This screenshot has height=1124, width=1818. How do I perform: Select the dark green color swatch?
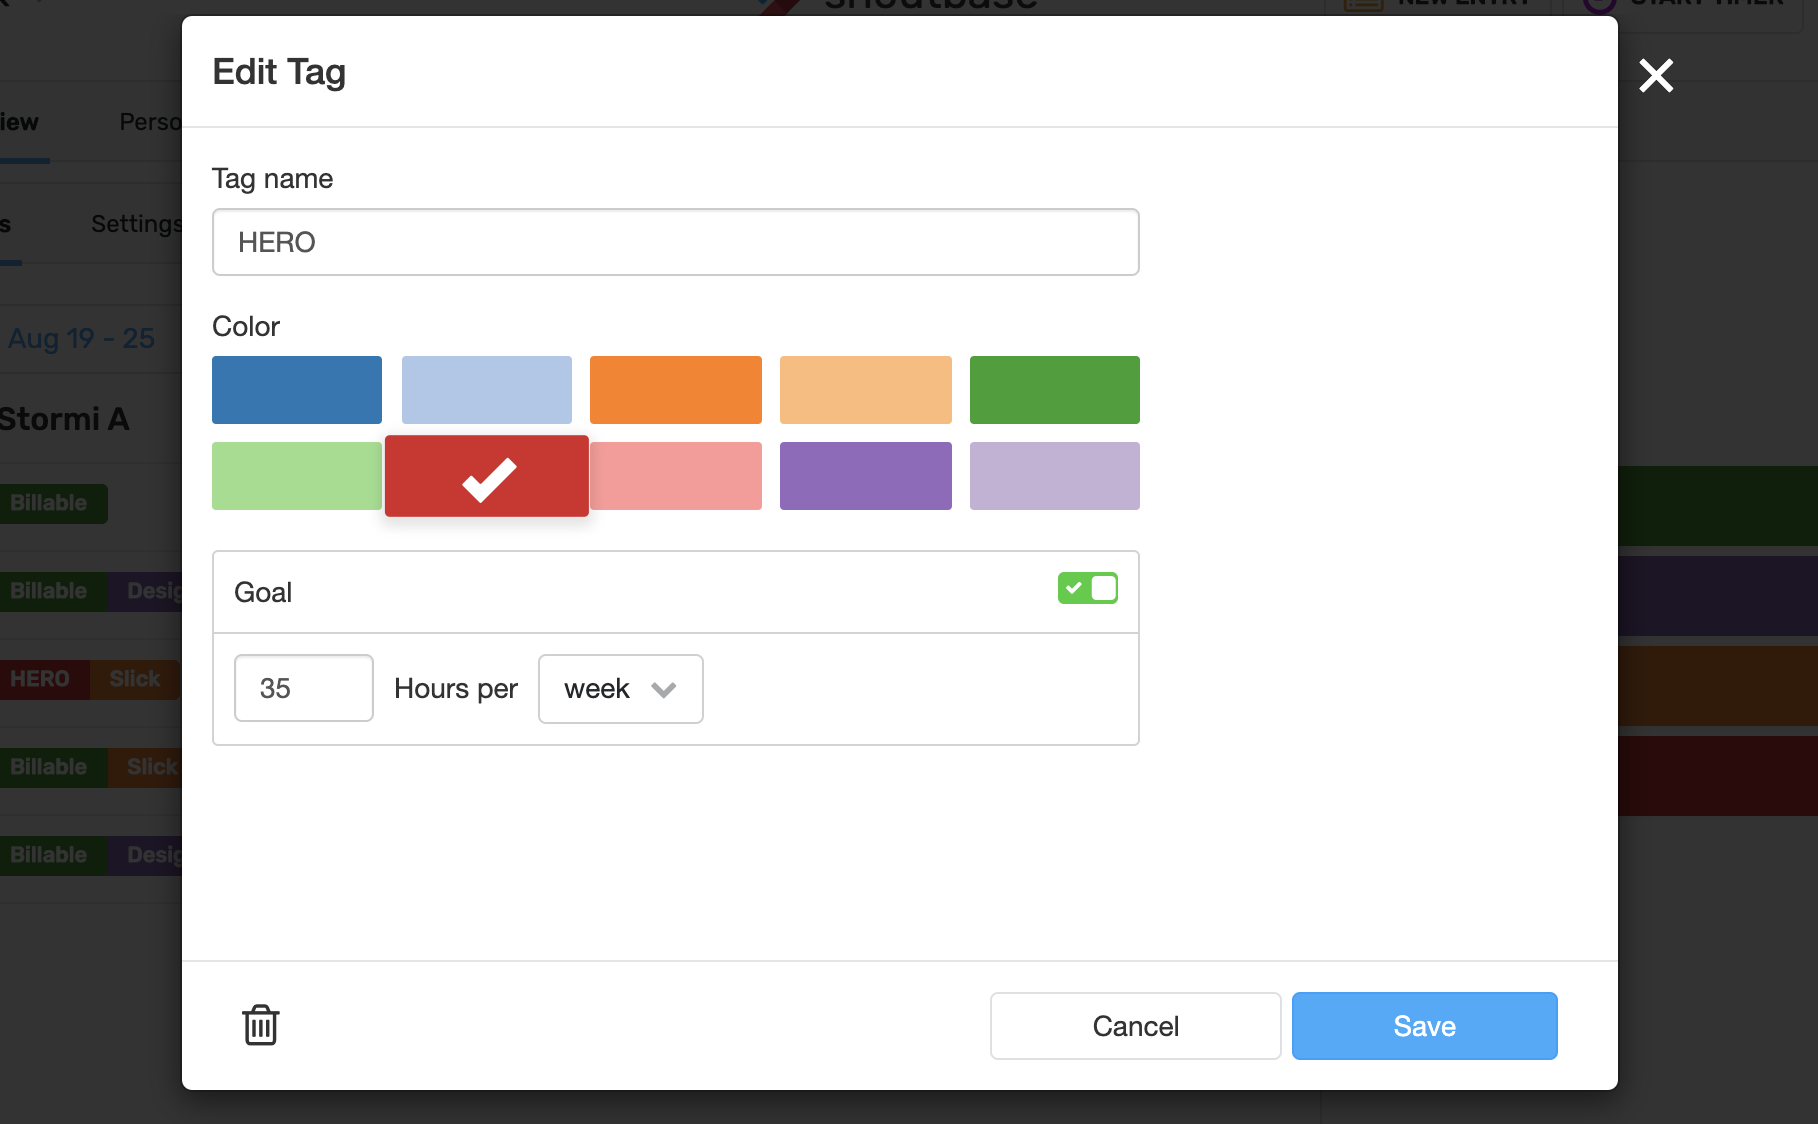pos(1055,390)
